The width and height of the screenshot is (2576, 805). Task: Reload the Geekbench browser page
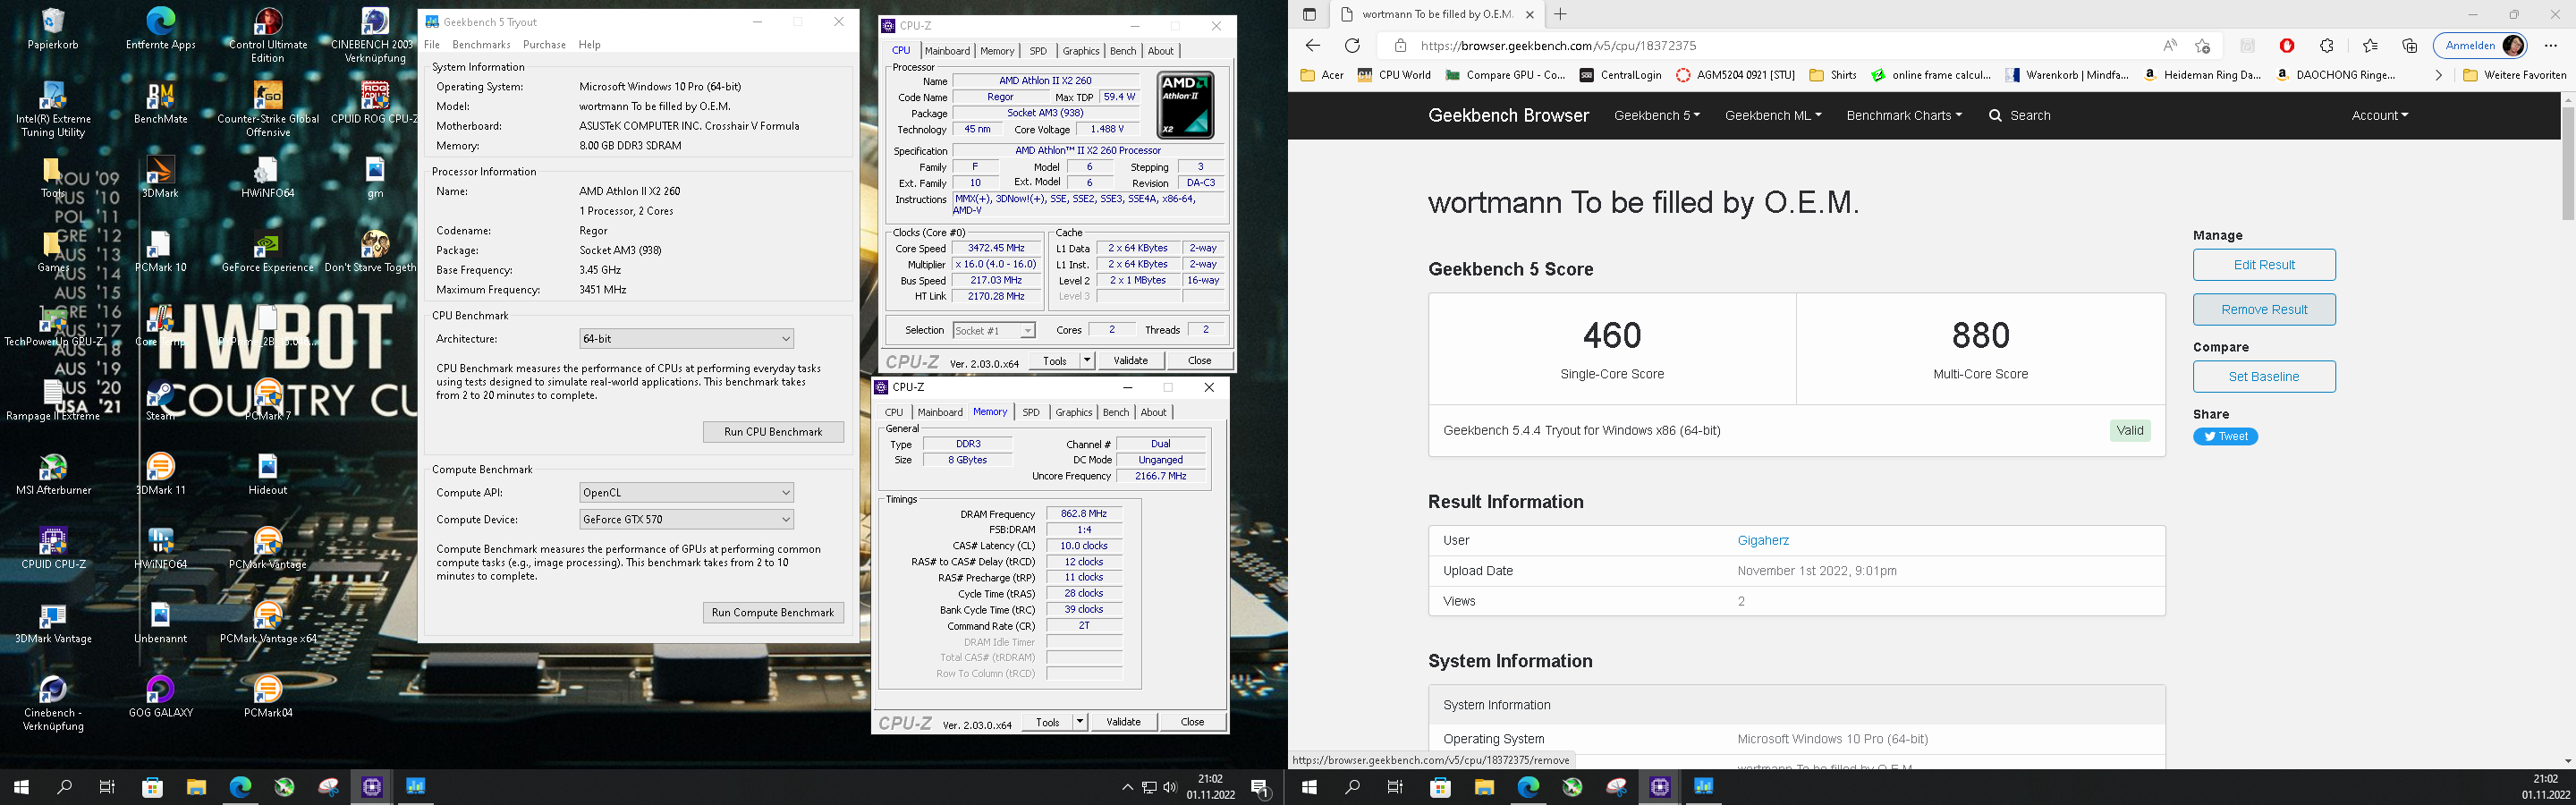(1352, 45)
